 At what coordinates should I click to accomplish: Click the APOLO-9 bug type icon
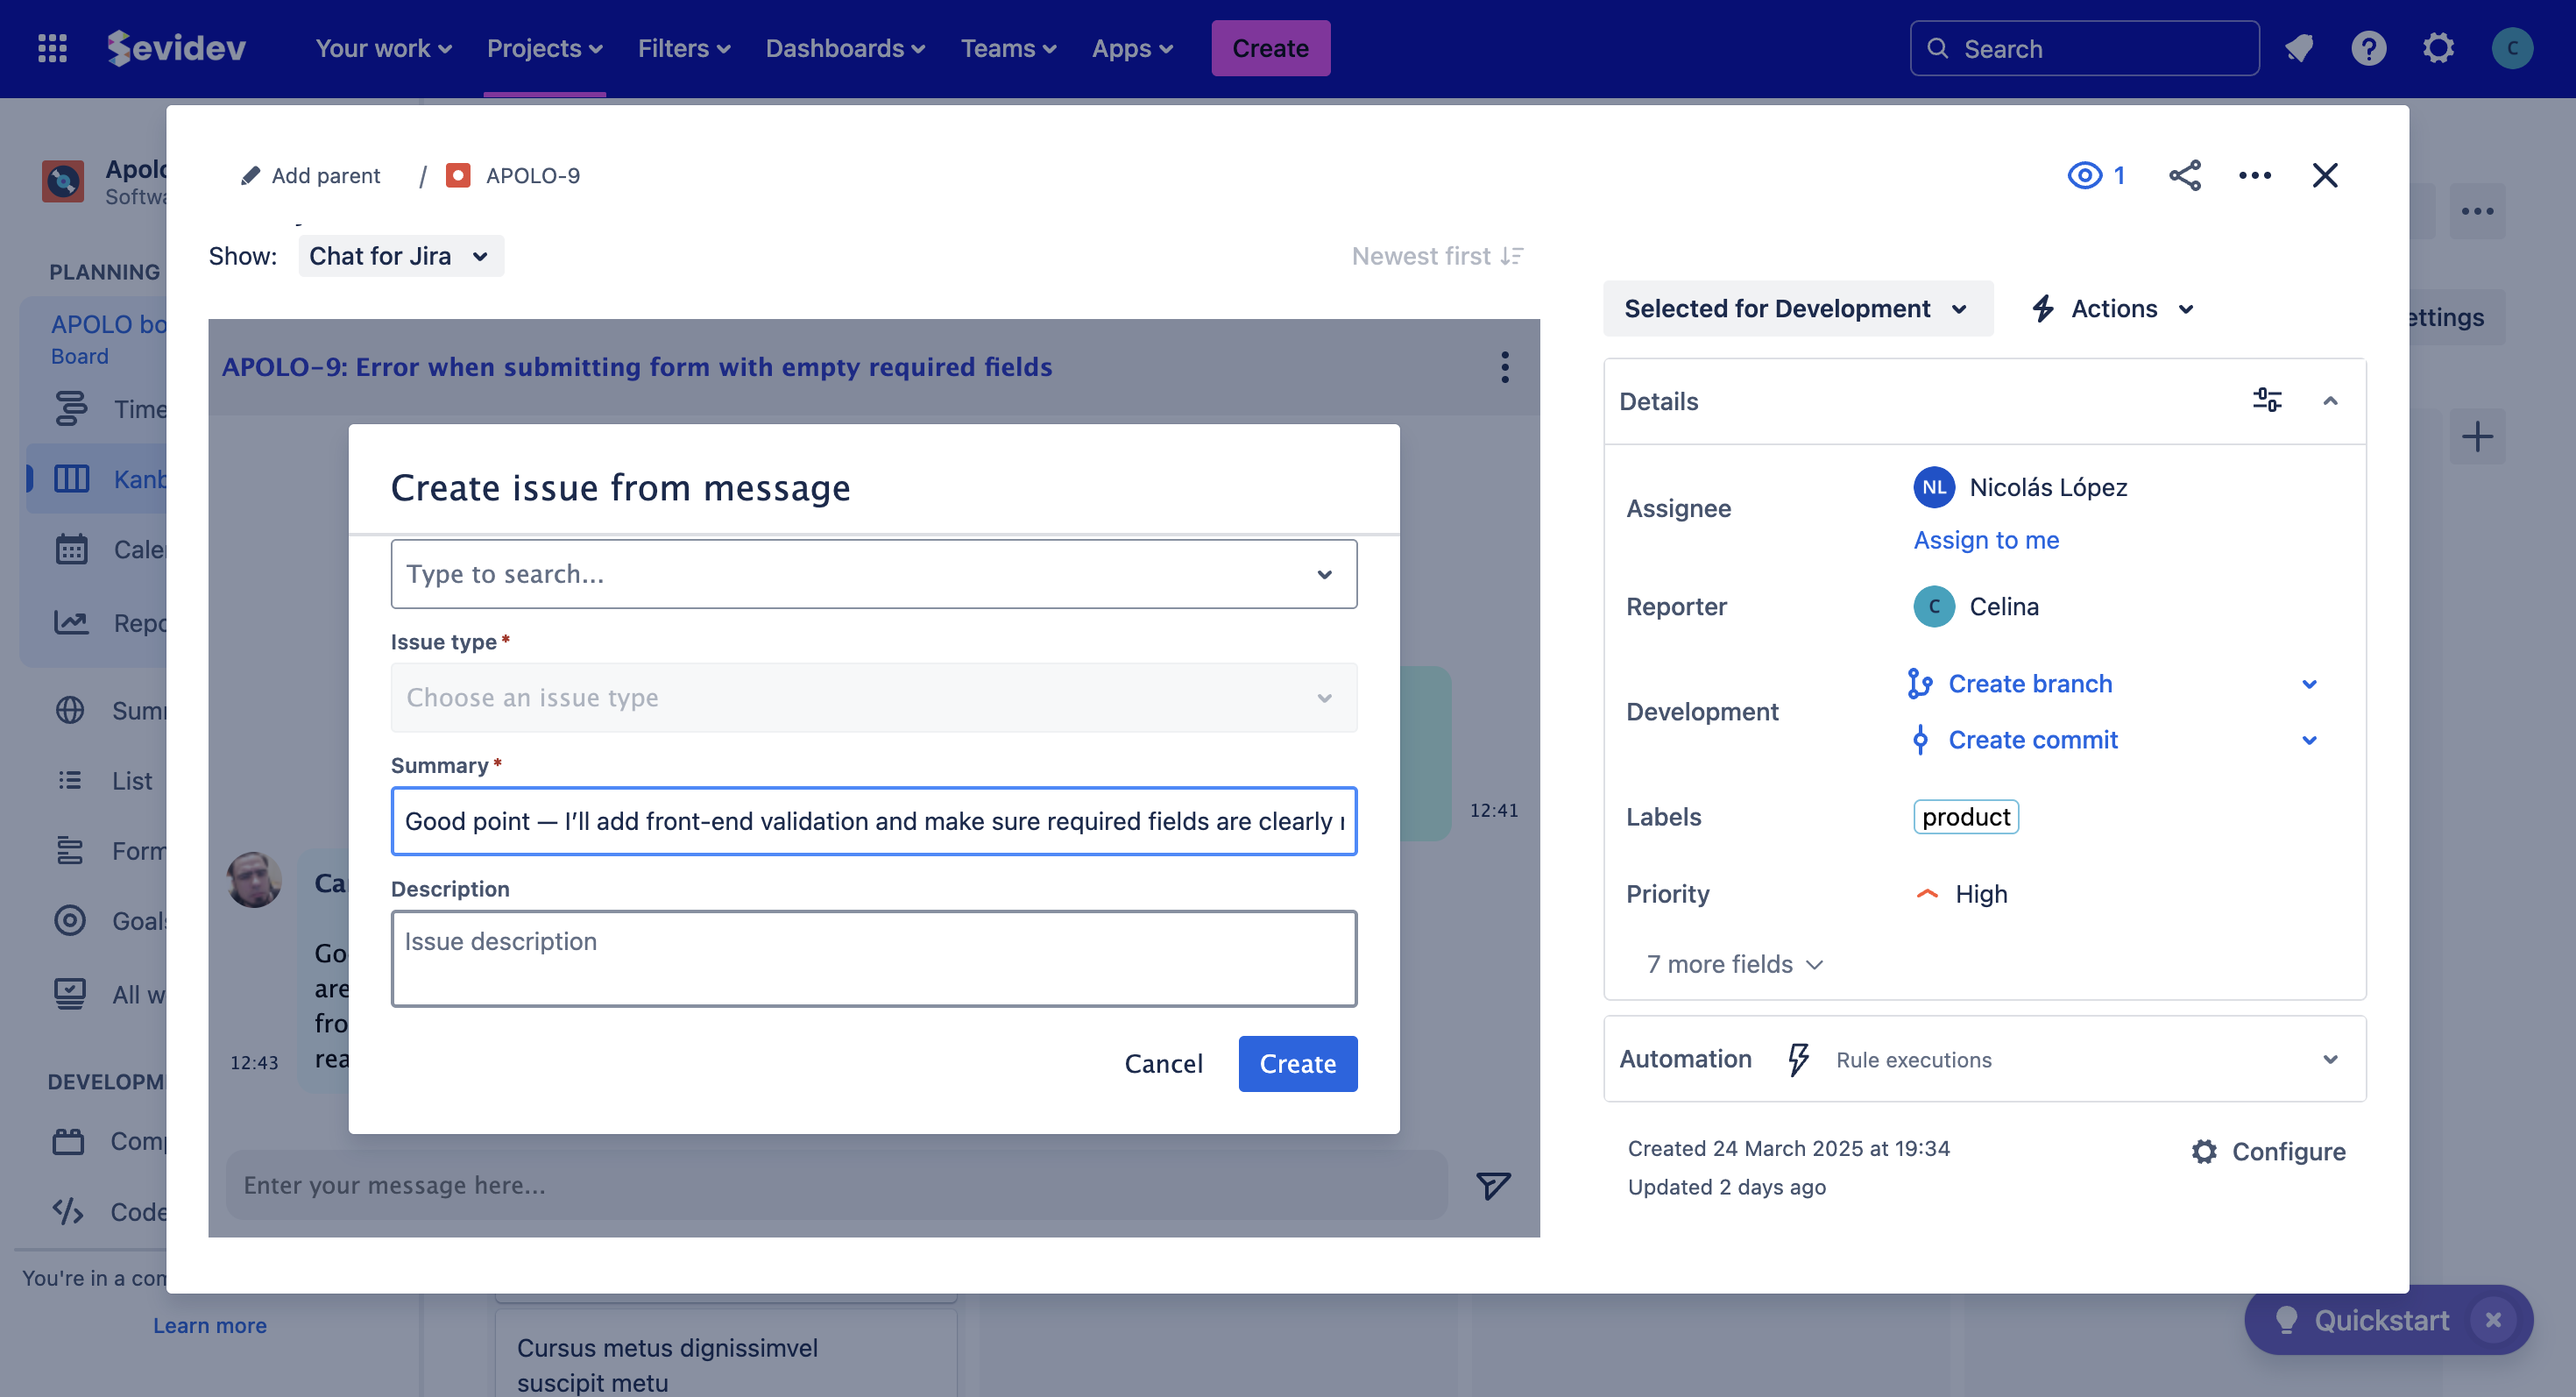point(458,175)
